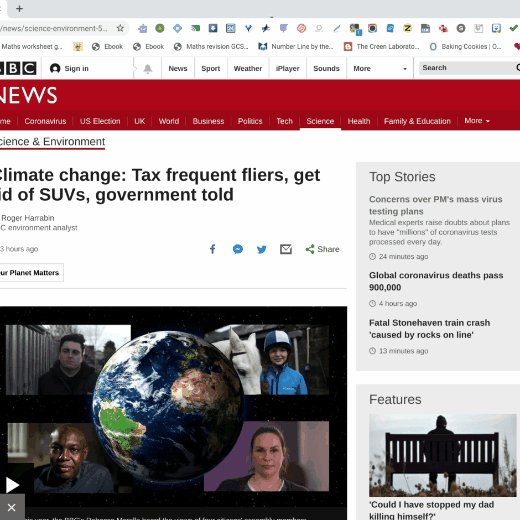Open 'The Green Laborato...' bookmark
Image resolution: width=520 pixels, height=520 pixels.
[x=382, y=47]
